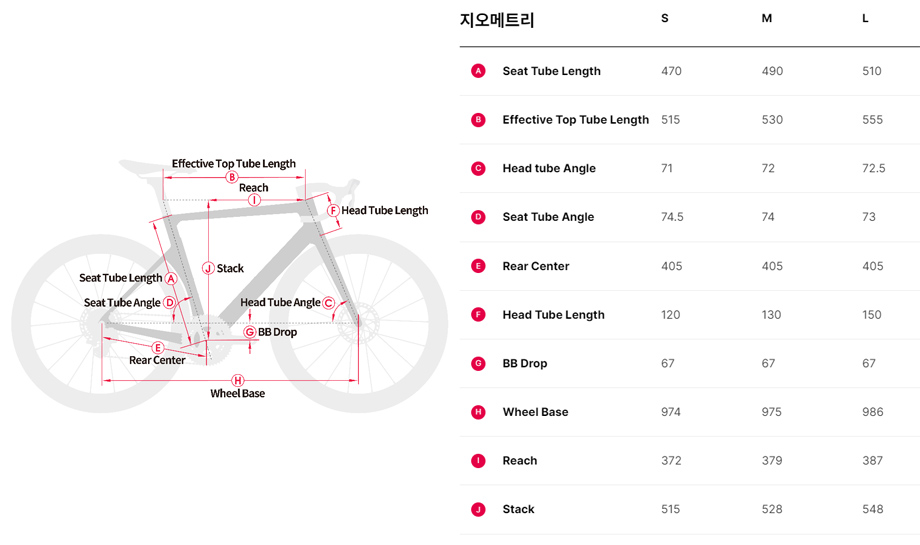Click the Wheel Base row label in table
The image size is (920, 545).
(x=535, y=412)
